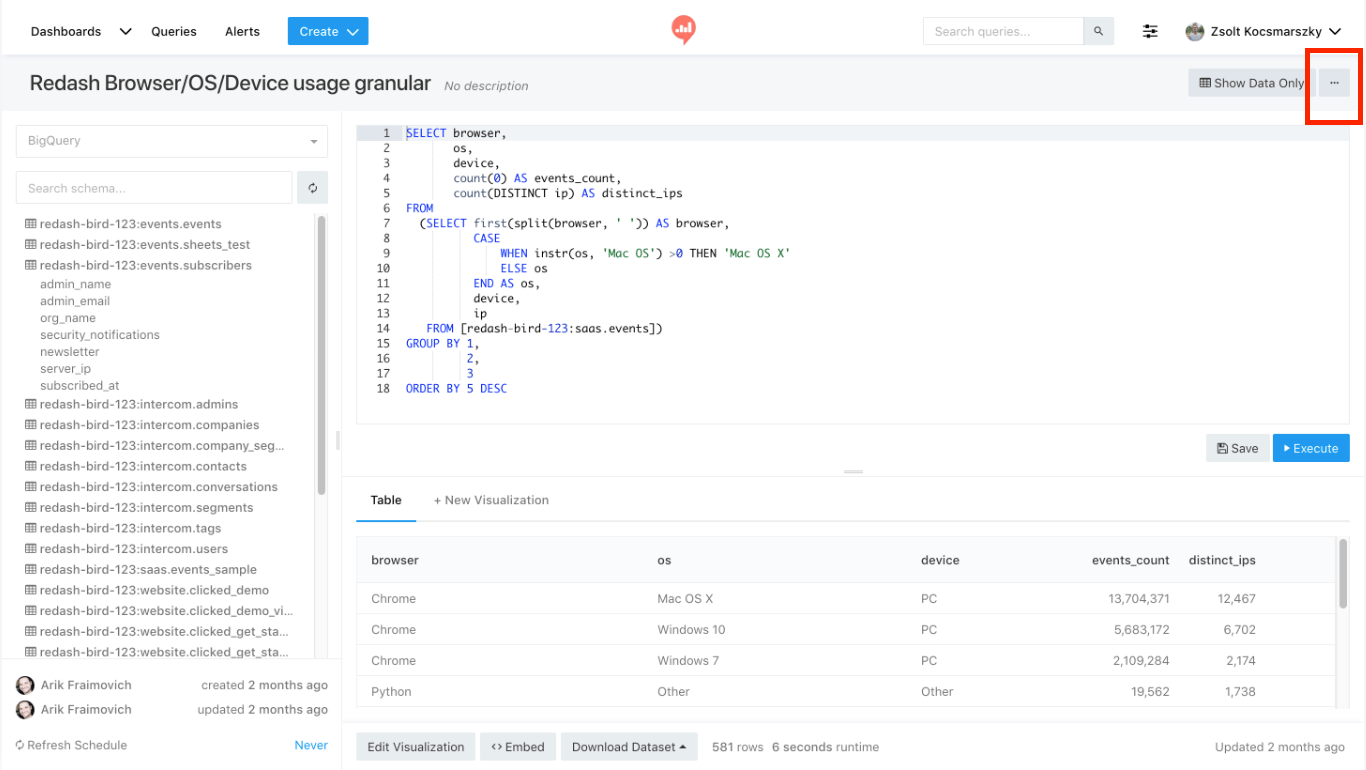Screen dimensions: 1366x770
Task: Click the table icon beside redash-bird-123:saas.events_sample
Action: click(31, 569)
